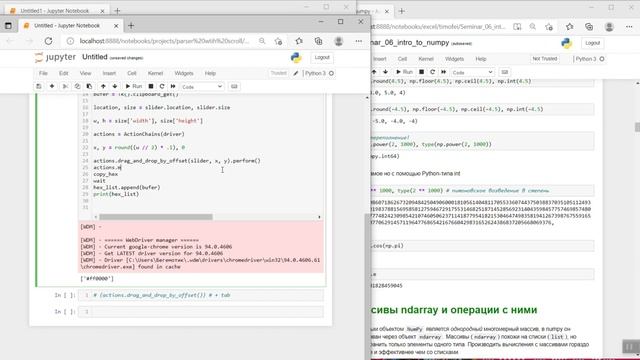Rename notebook via the Untitled title
Image resolution: width=640 pixels, height=360 pixels.
[x=95, y=57]
